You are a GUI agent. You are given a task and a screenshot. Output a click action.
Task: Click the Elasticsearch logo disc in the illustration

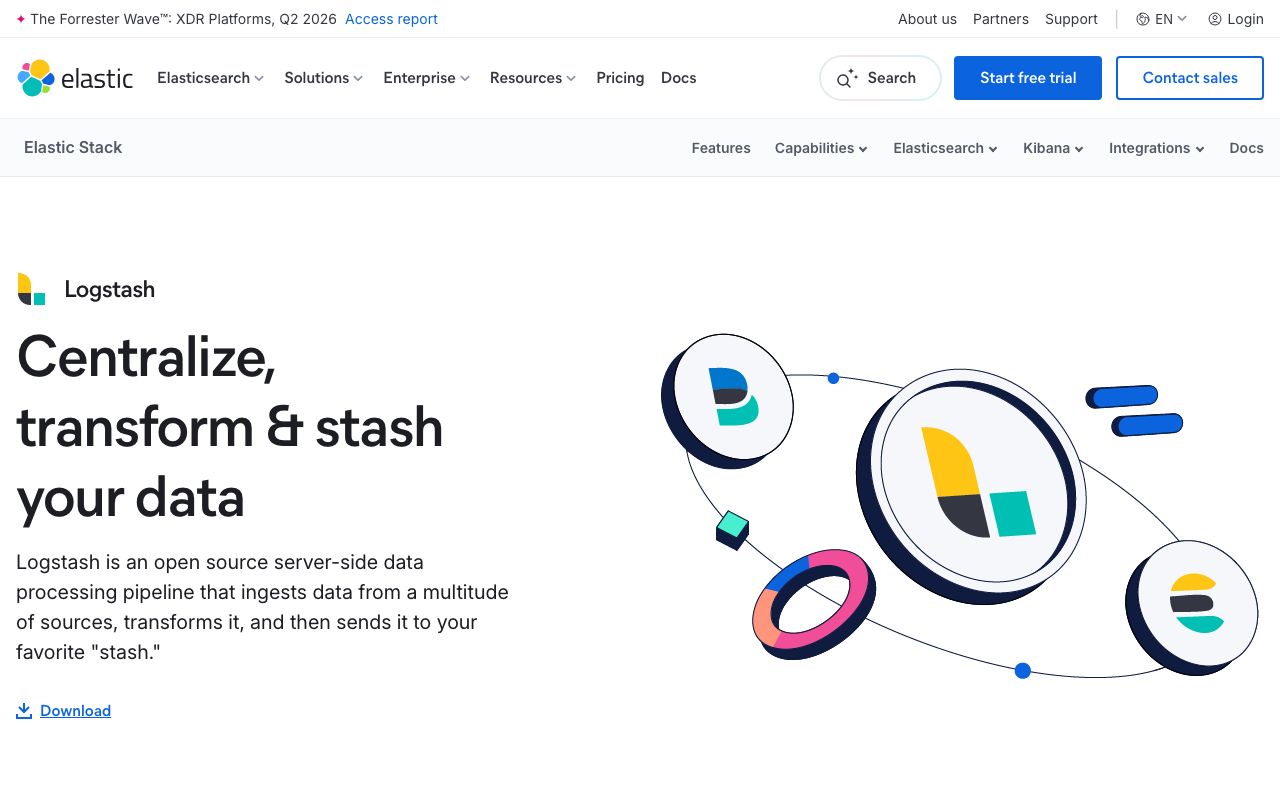[x=1192, y=607]
